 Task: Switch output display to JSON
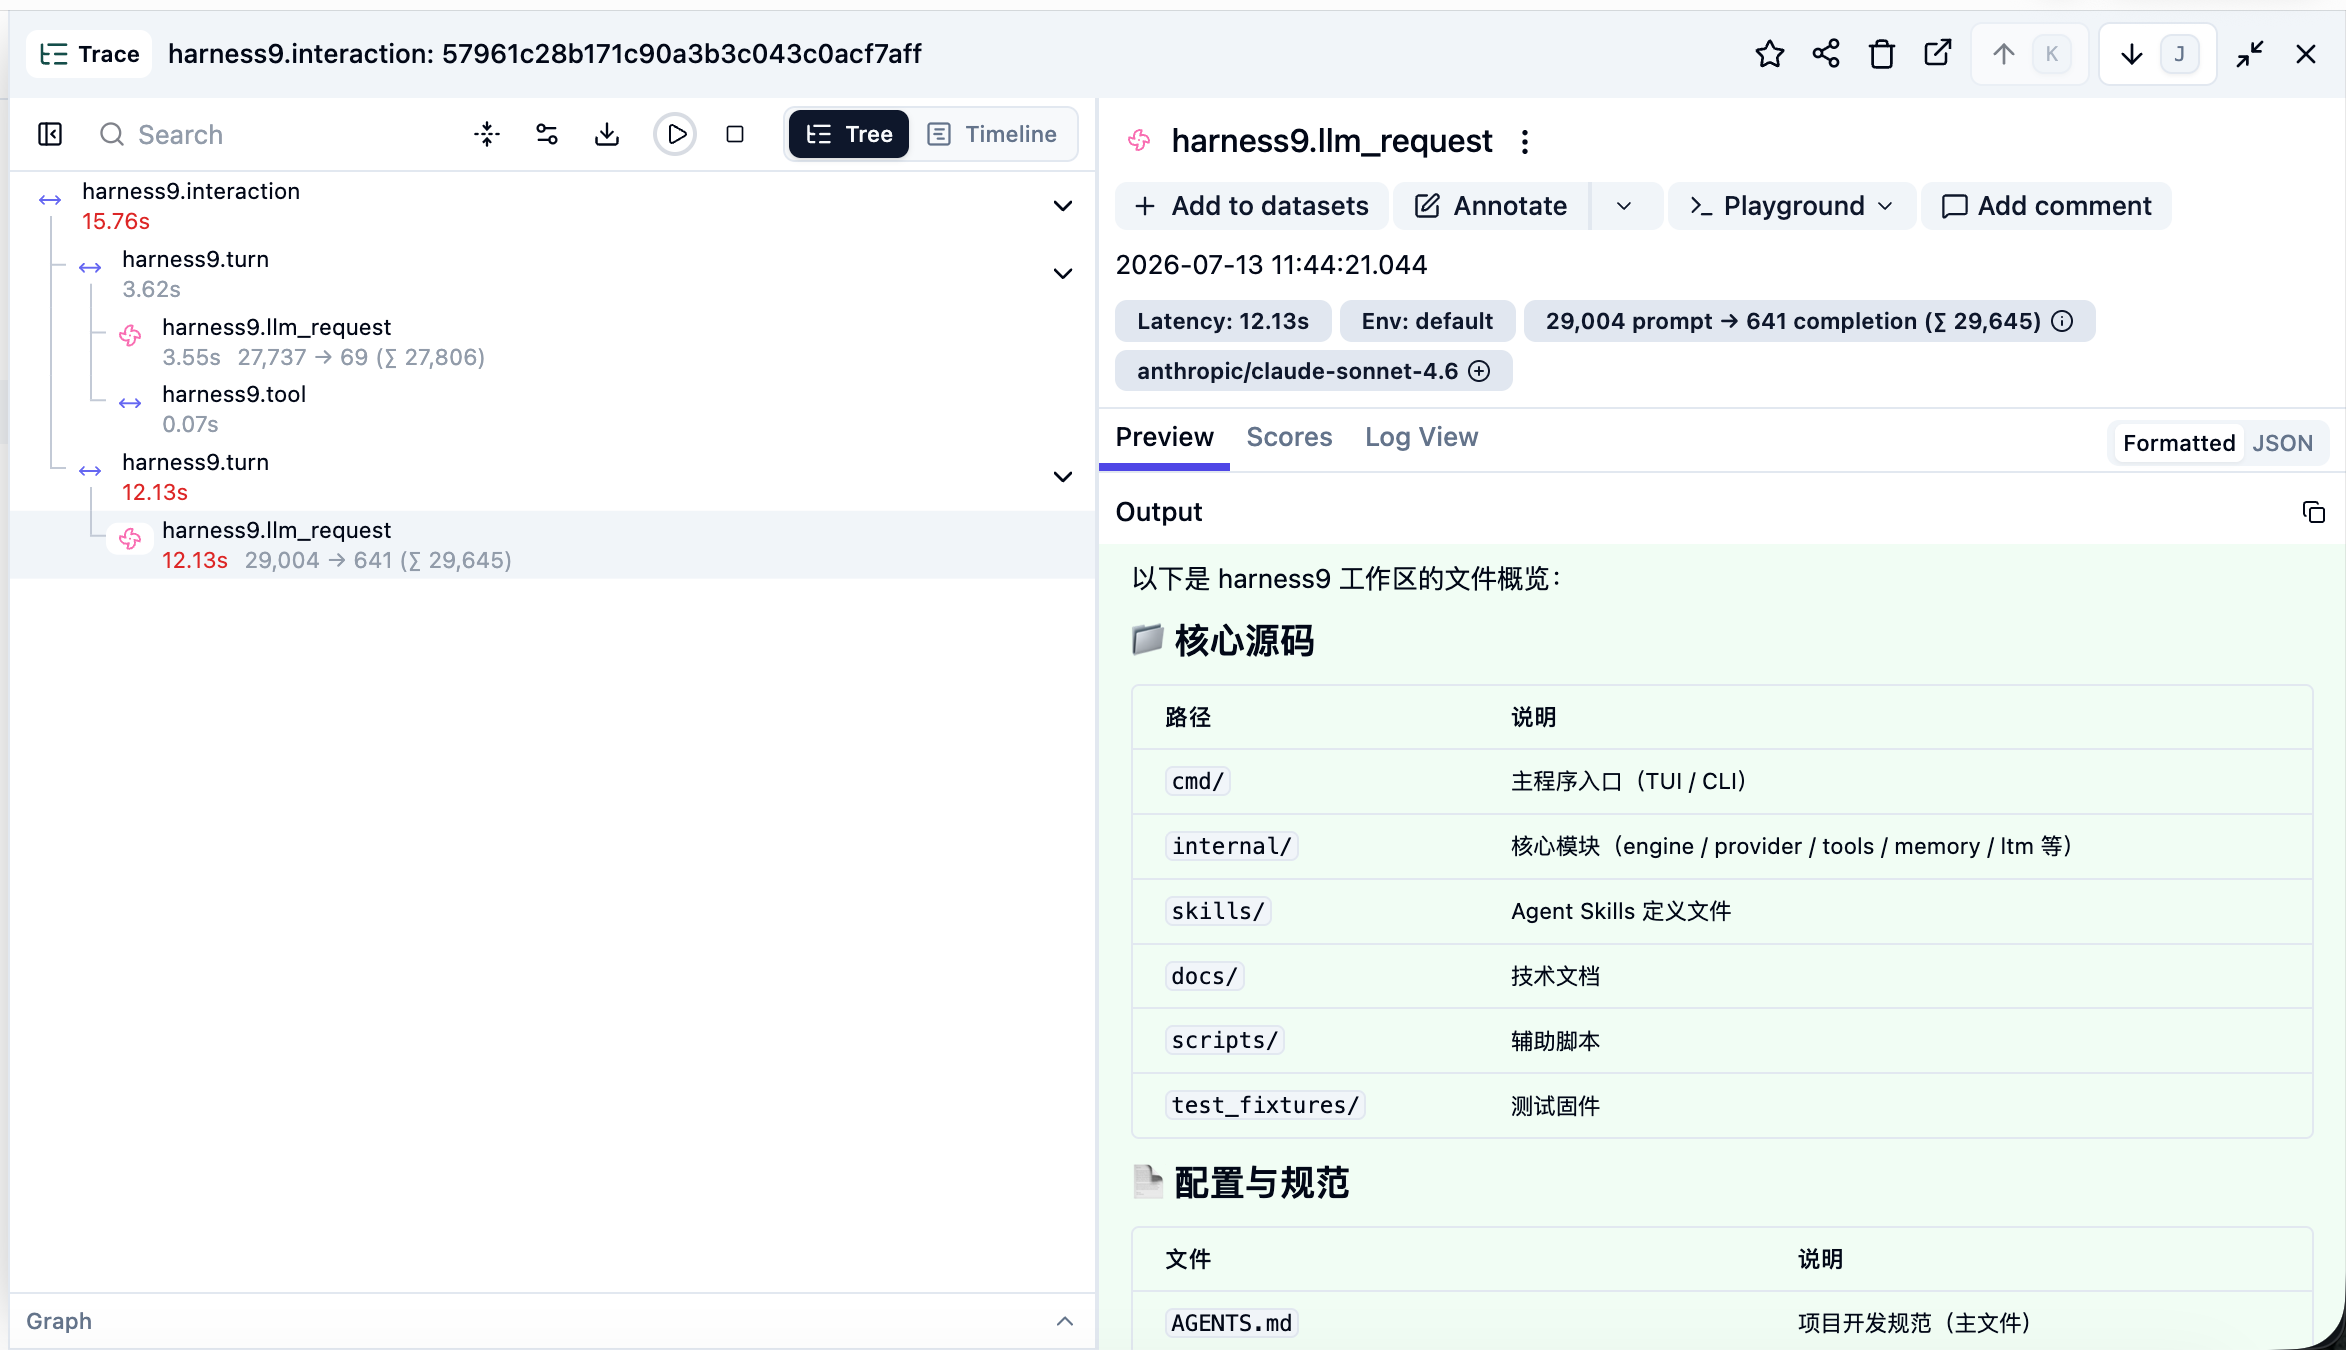[x=2282, y=443]
